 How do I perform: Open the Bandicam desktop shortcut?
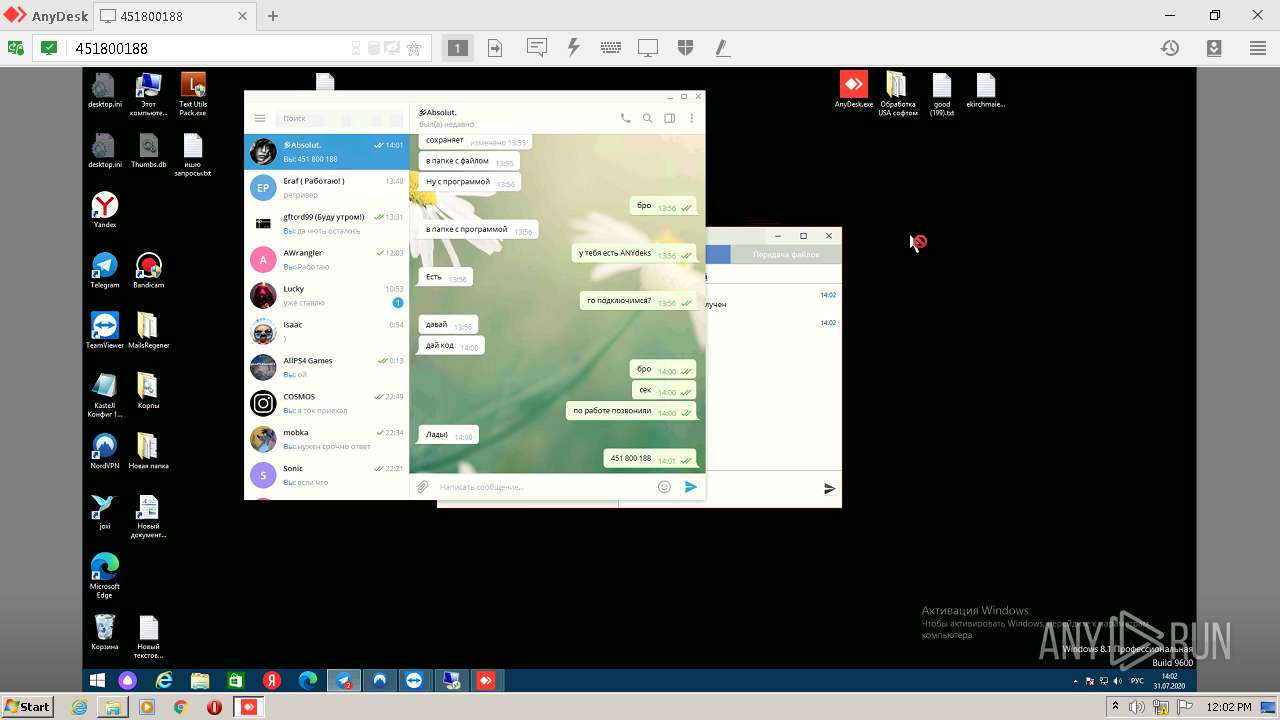[x=149, y=271]
